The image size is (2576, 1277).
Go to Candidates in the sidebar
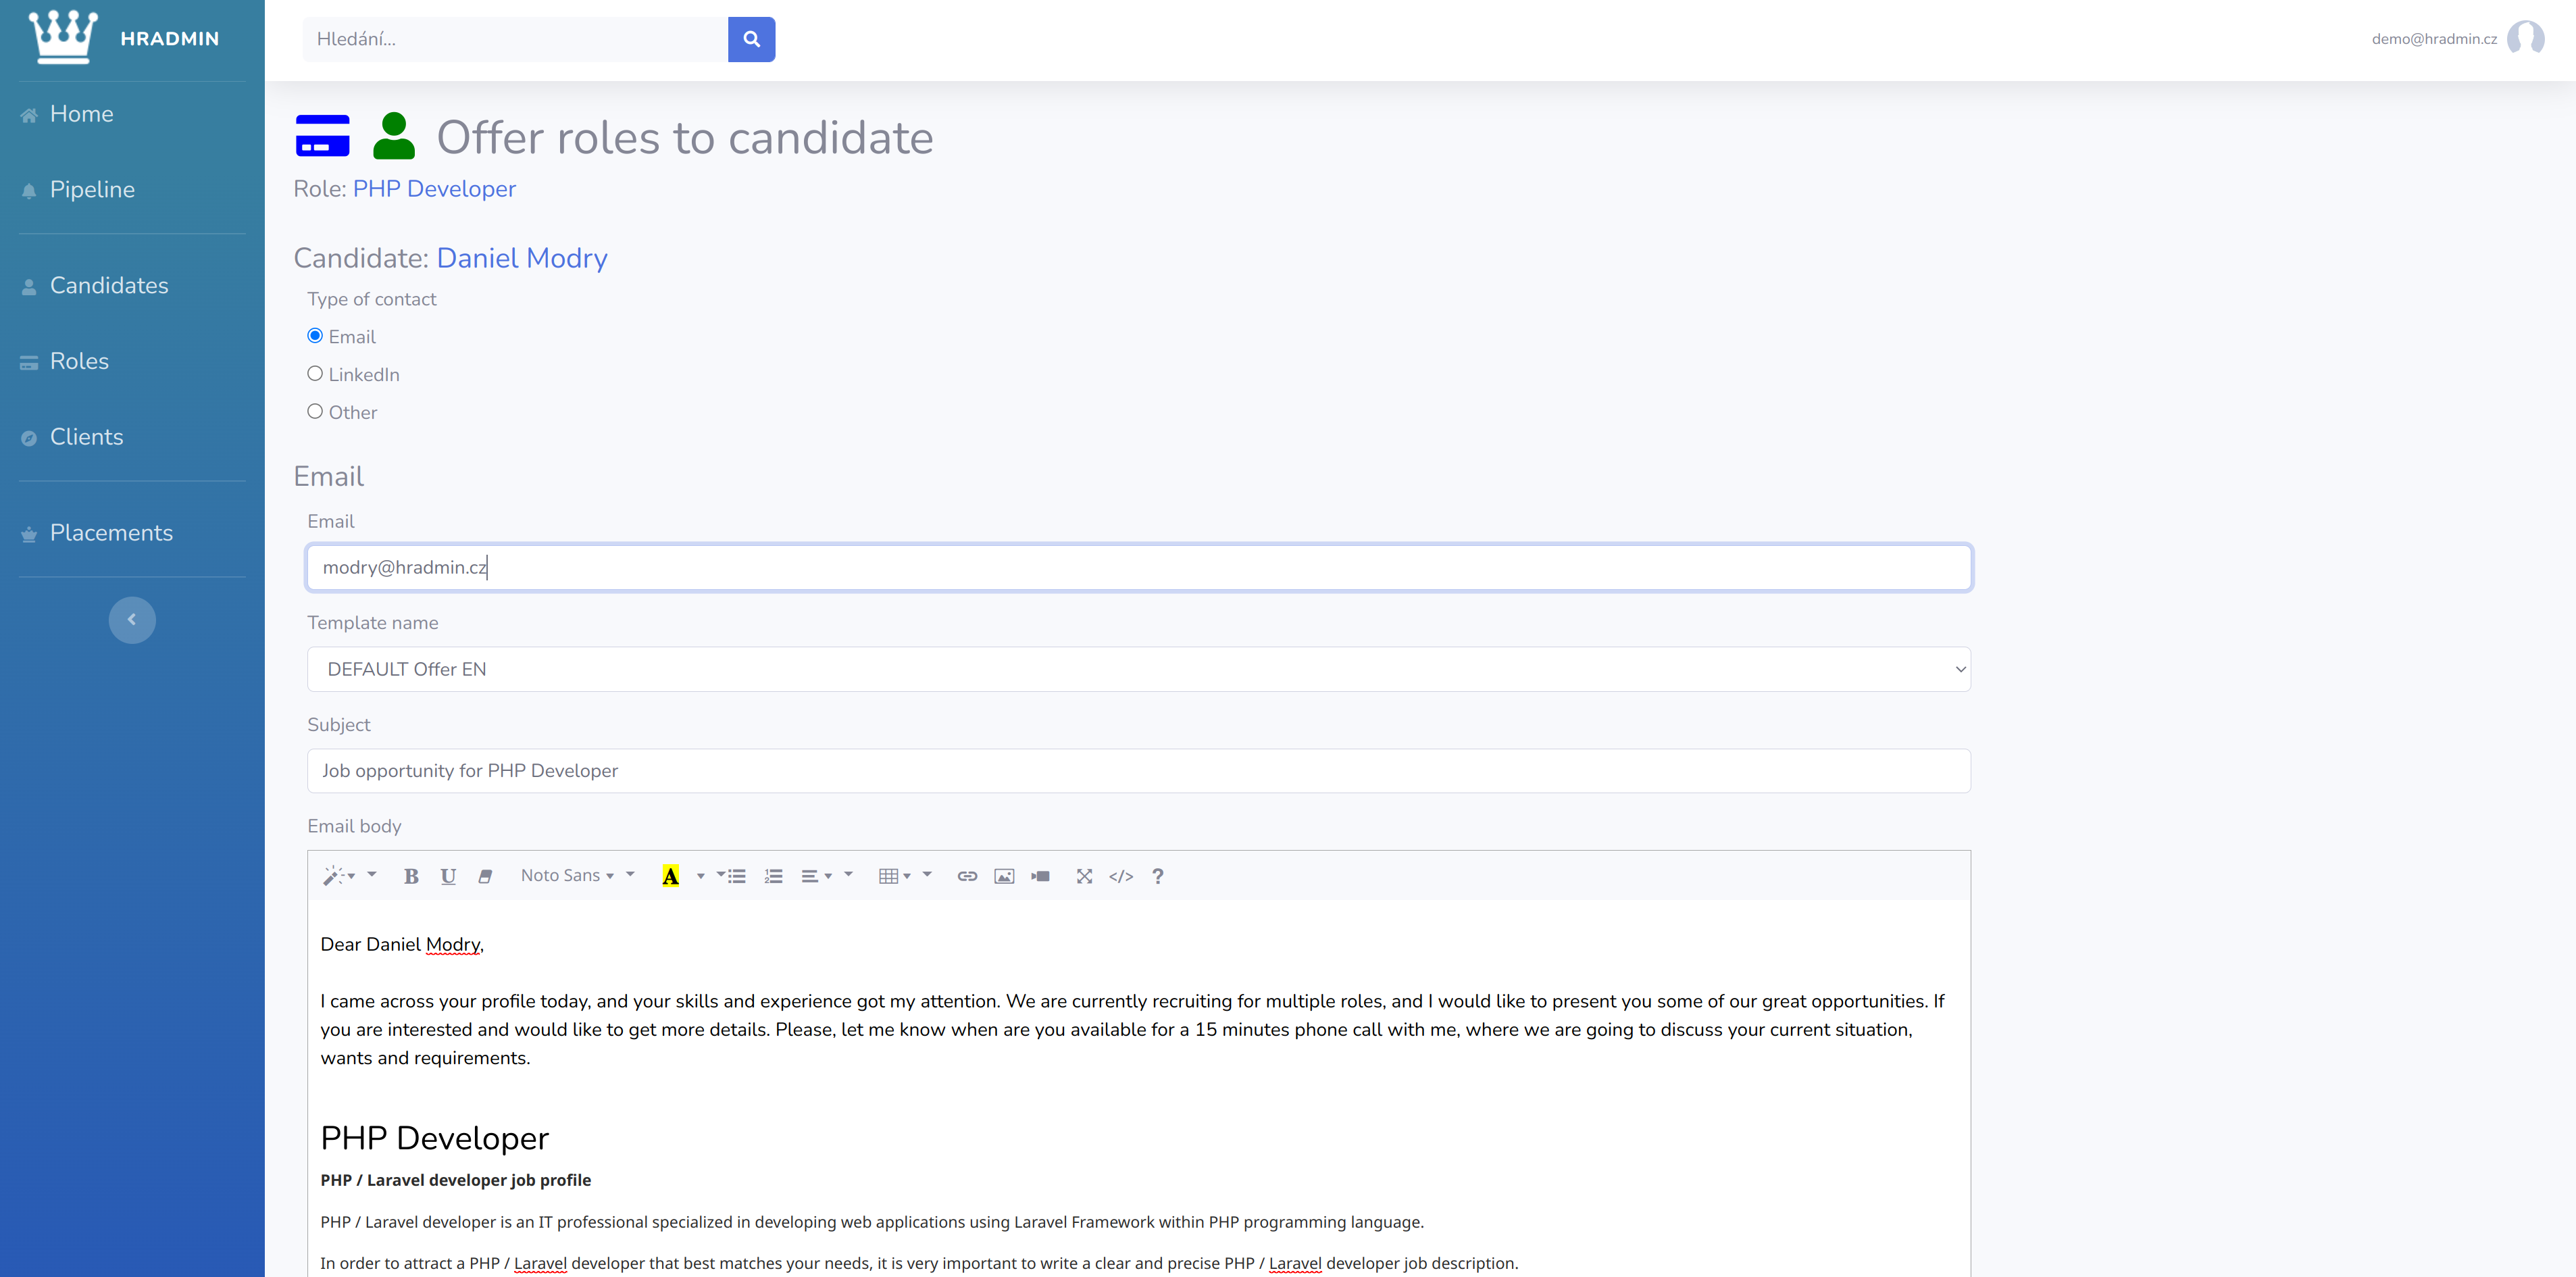point(109,286)
